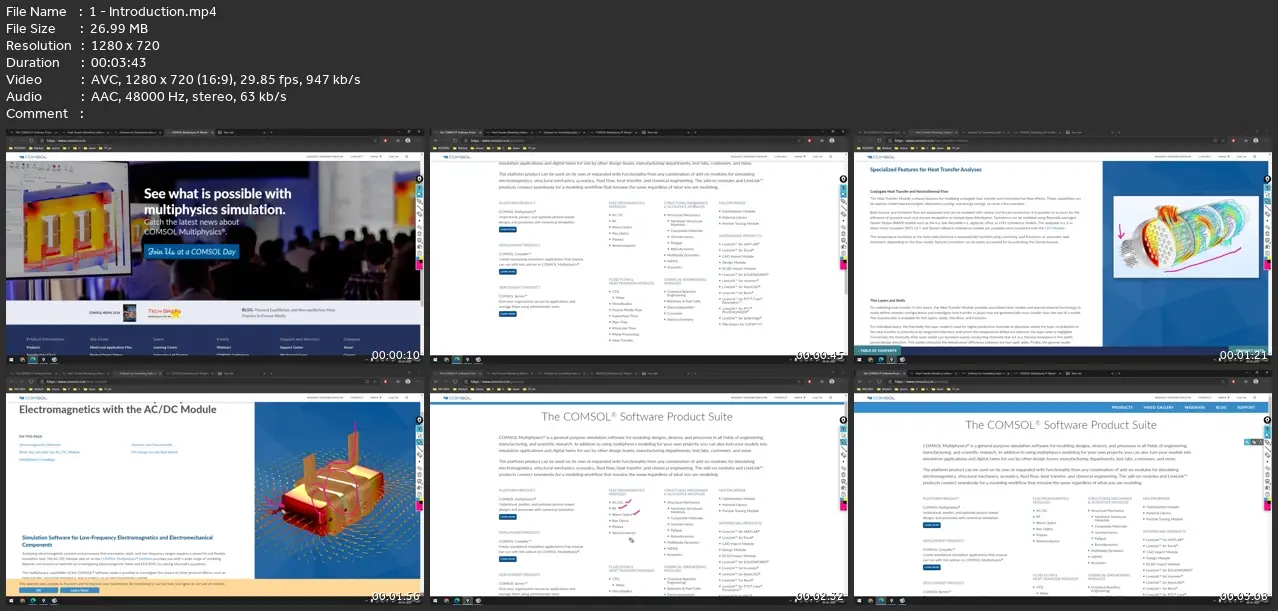Viewport: 1278px width, 611px height.
Task: Click the 'Electromagnetics with the AC/DC Module' heading
Action: click(118, 409)
